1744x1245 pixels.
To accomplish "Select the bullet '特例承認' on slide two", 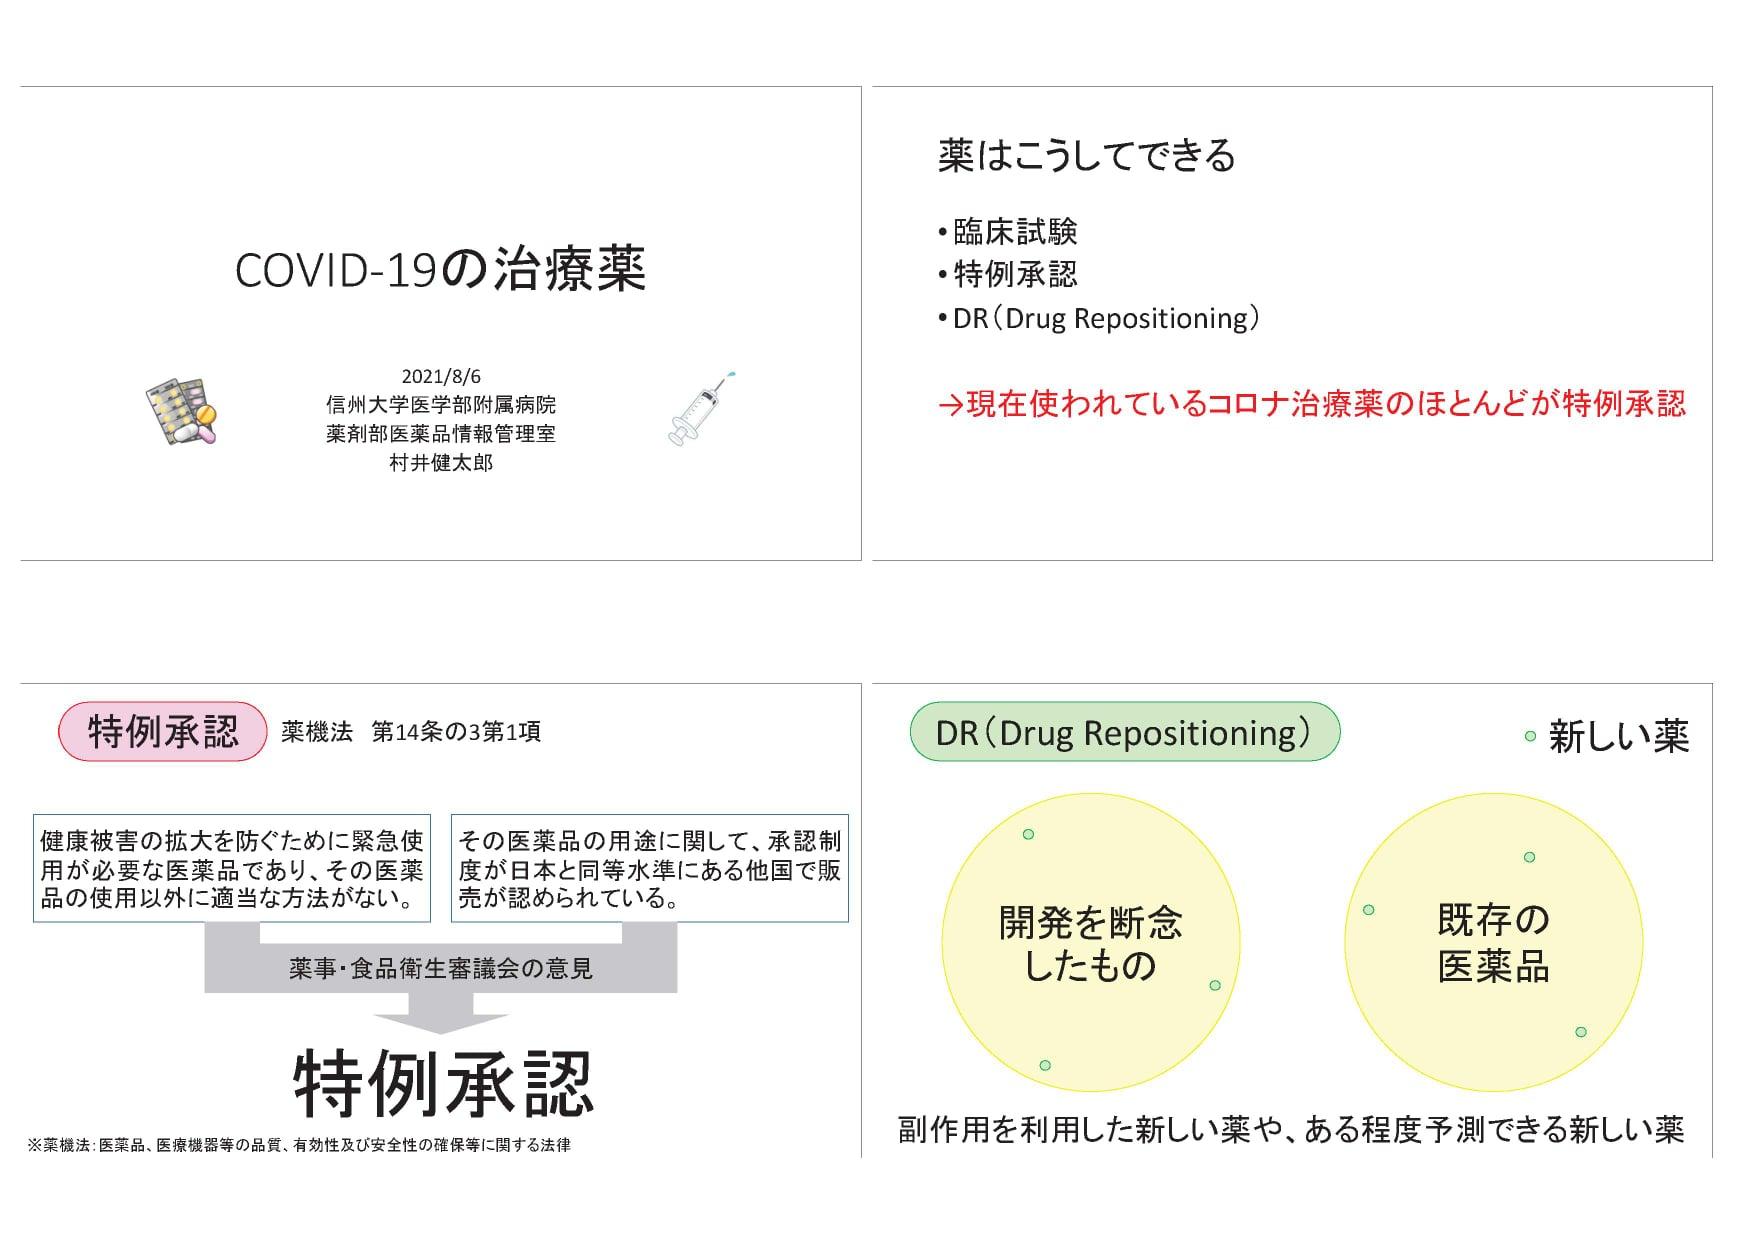I will (x=1015, y=274).
